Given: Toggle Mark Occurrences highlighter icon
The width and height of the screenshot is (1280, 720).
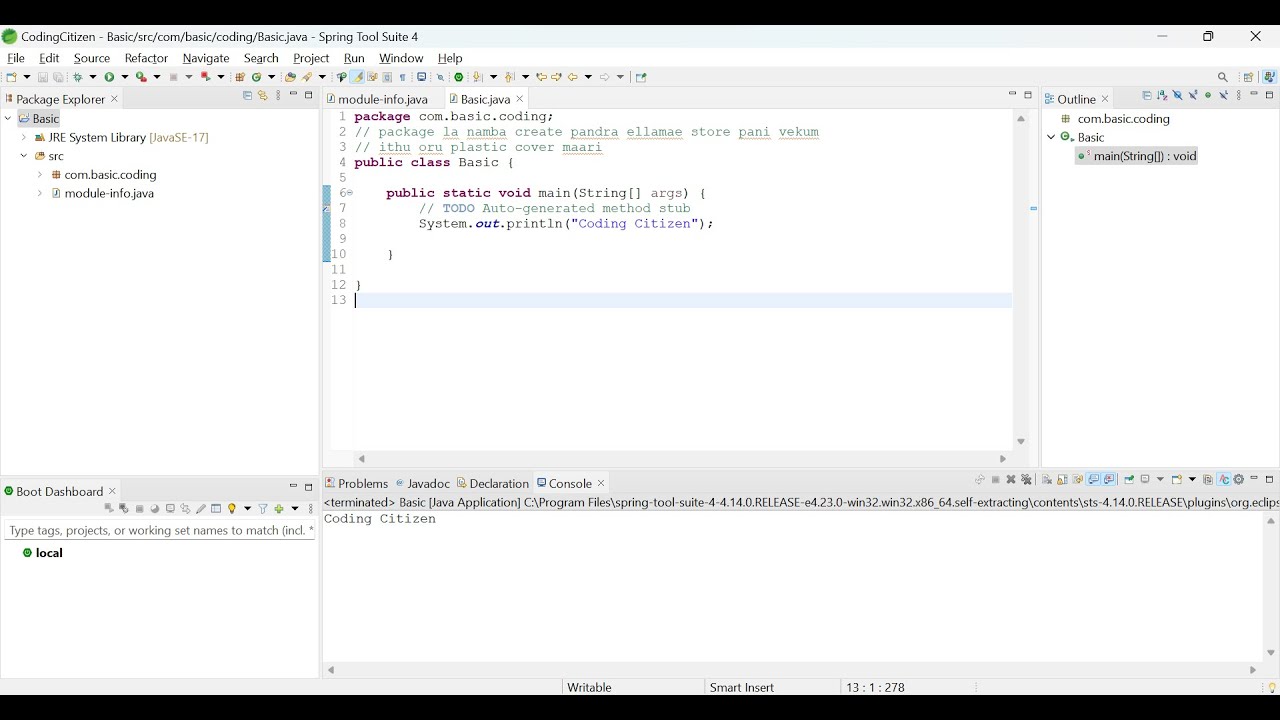Looking at the screenshot, I should tap(357, 77).
